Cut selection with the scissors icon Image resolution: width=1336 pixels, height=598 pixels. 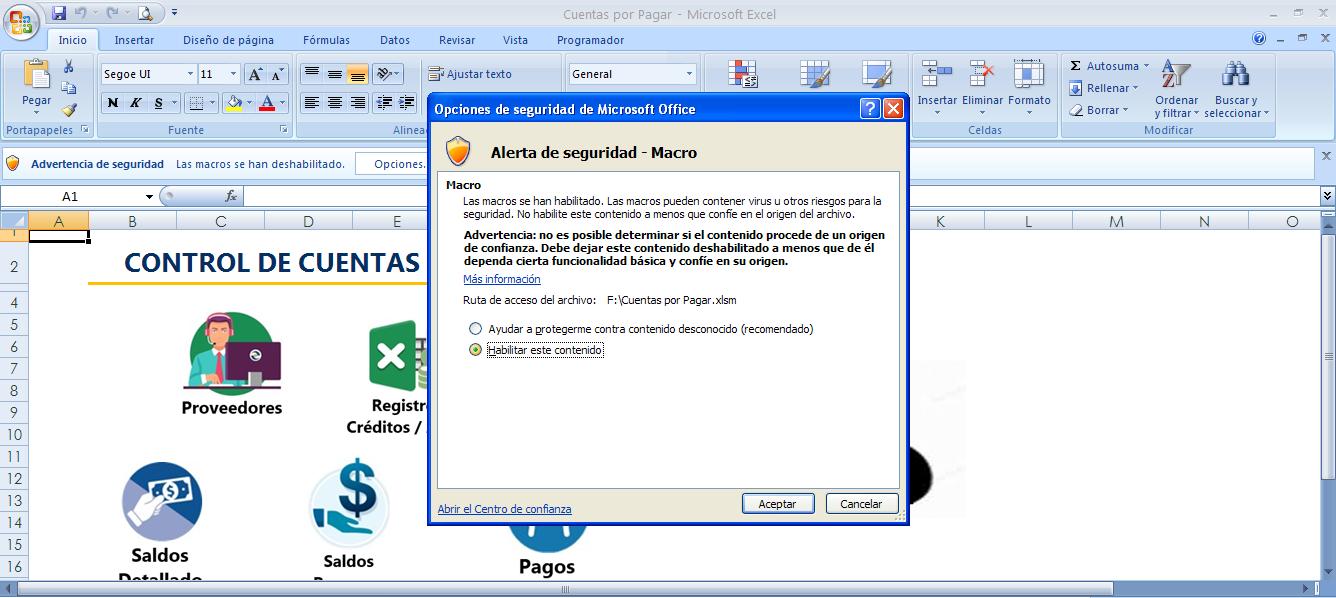coord(69,67)
